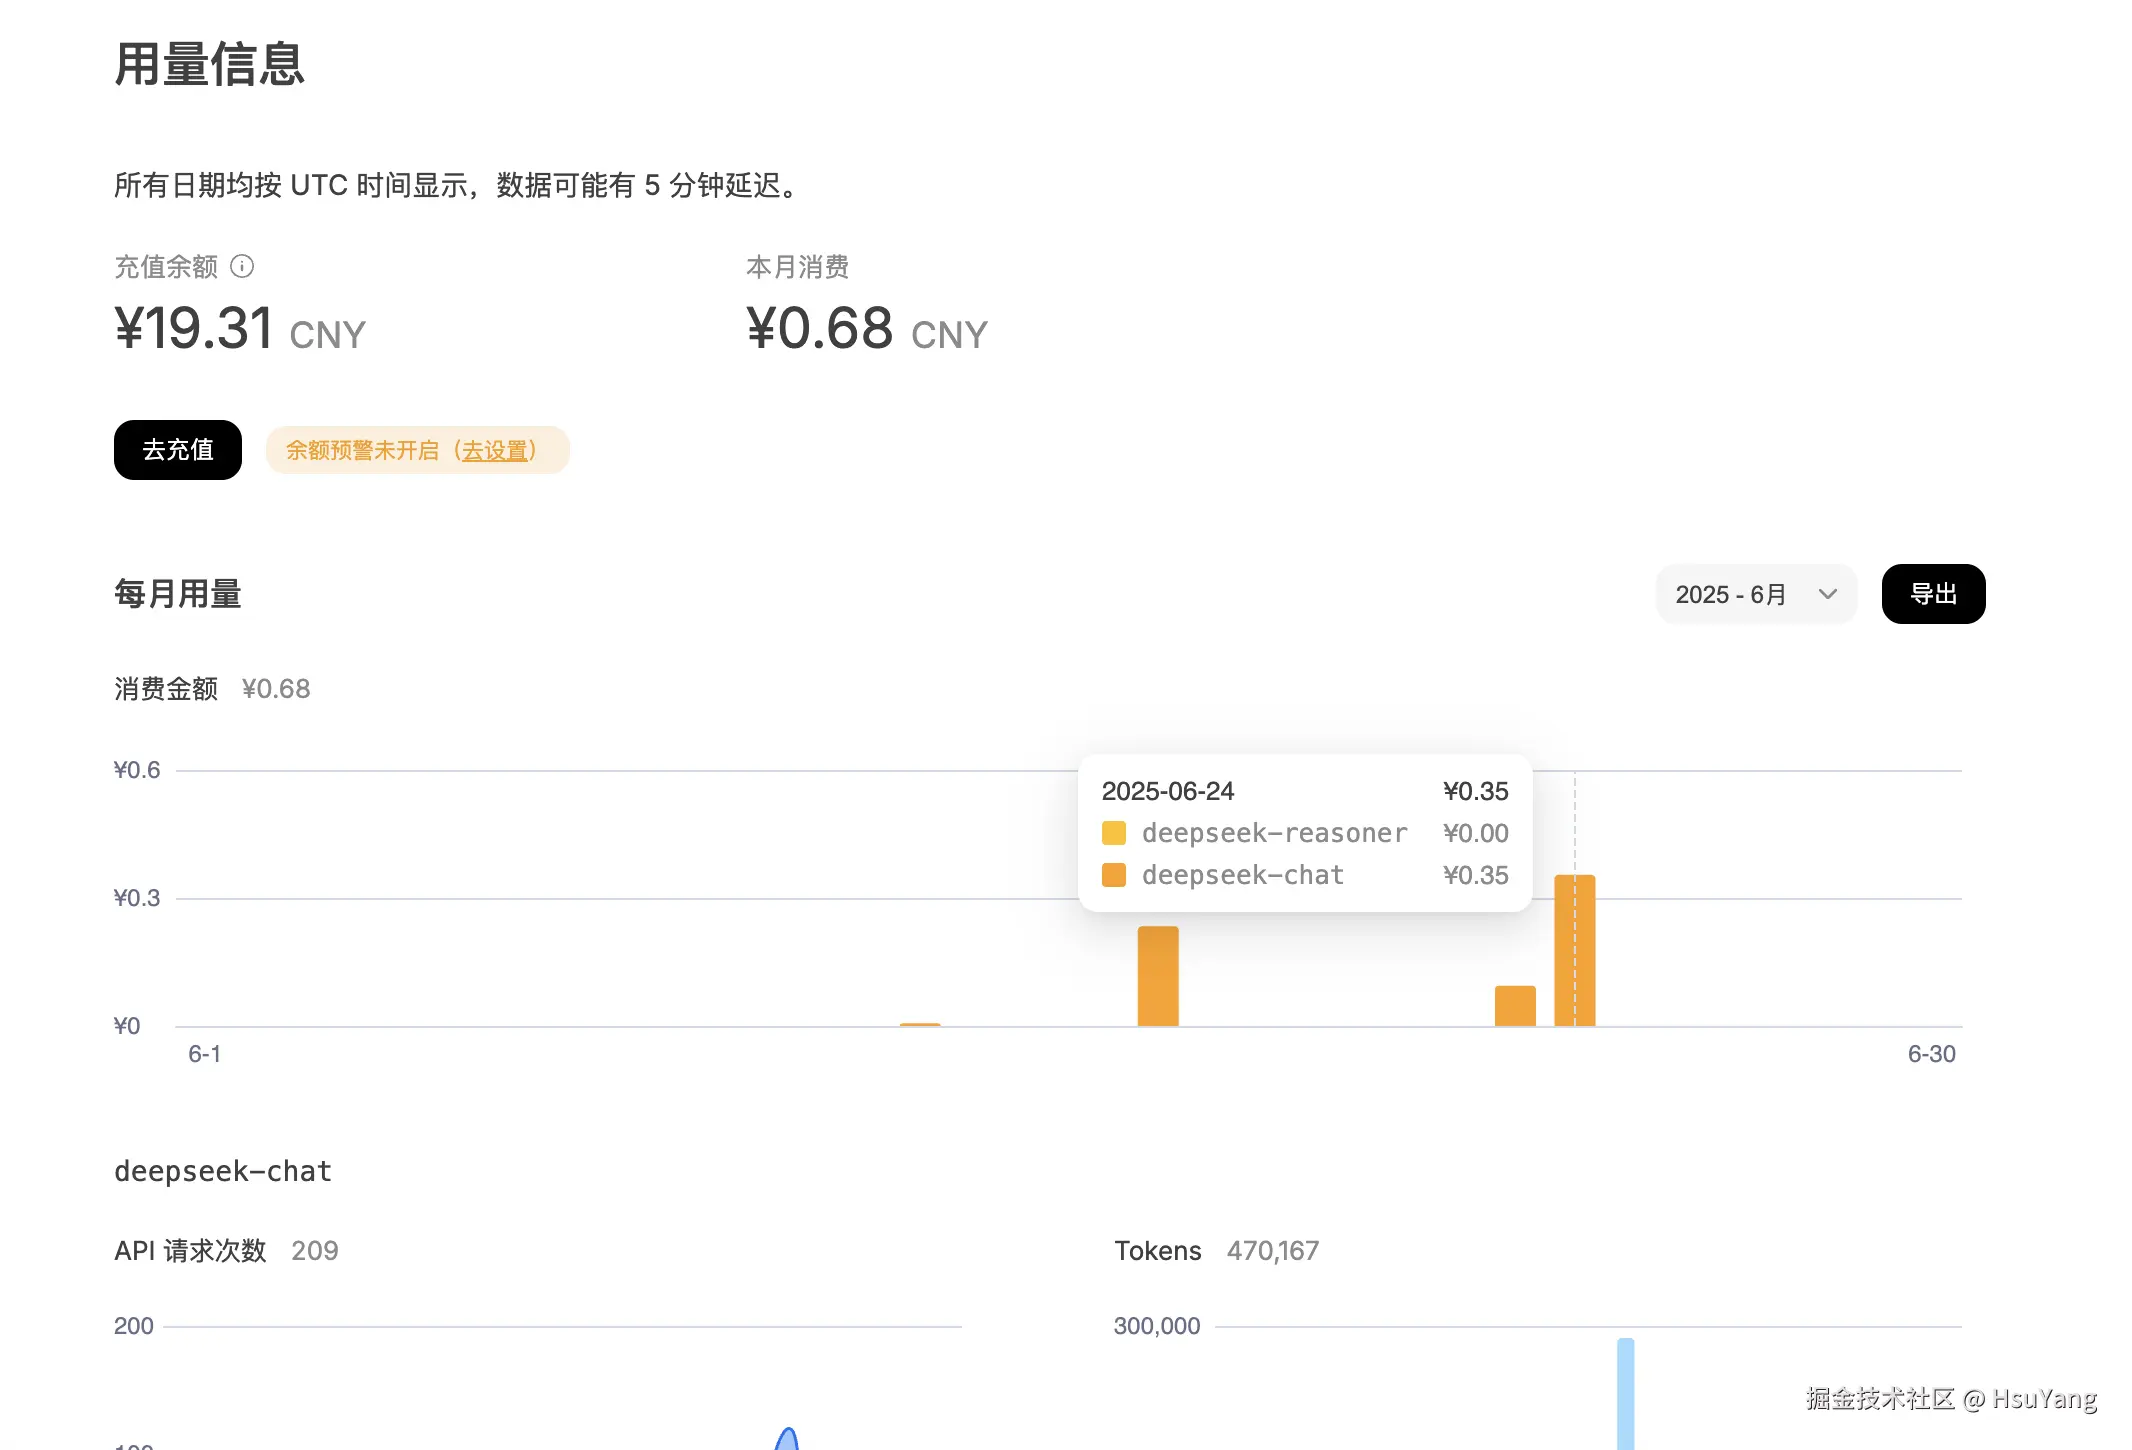Click the tallest mid-month orange bar
This screenshot has height=1450, width=2132.
click(x=1158, y=975)
